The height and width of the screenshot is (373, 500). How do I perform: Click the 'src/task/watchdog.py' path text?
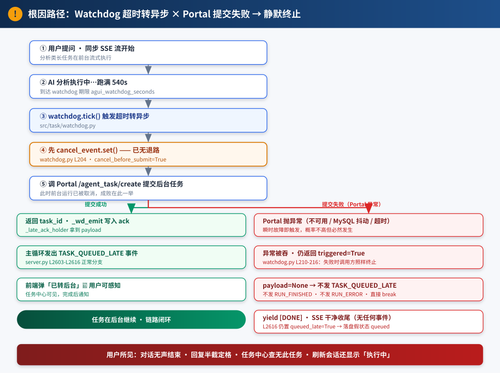coord(68,126)
